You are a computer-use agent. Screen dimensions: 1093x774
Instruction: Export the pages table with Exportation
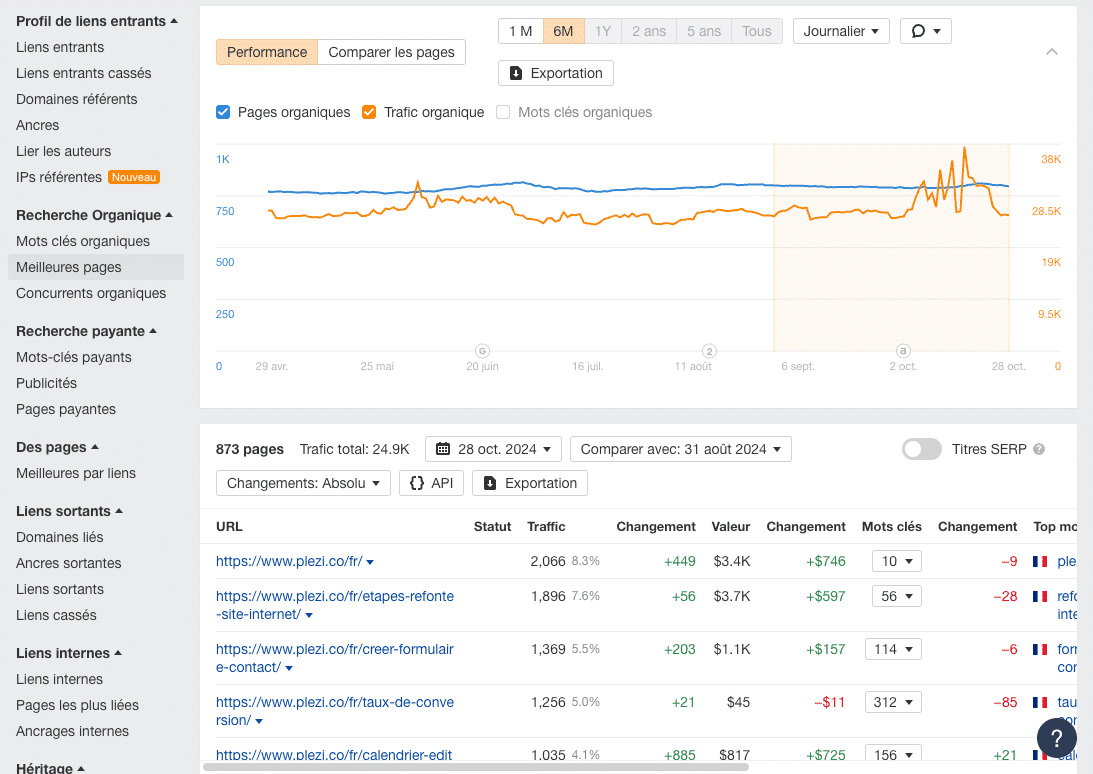point(530,483)
